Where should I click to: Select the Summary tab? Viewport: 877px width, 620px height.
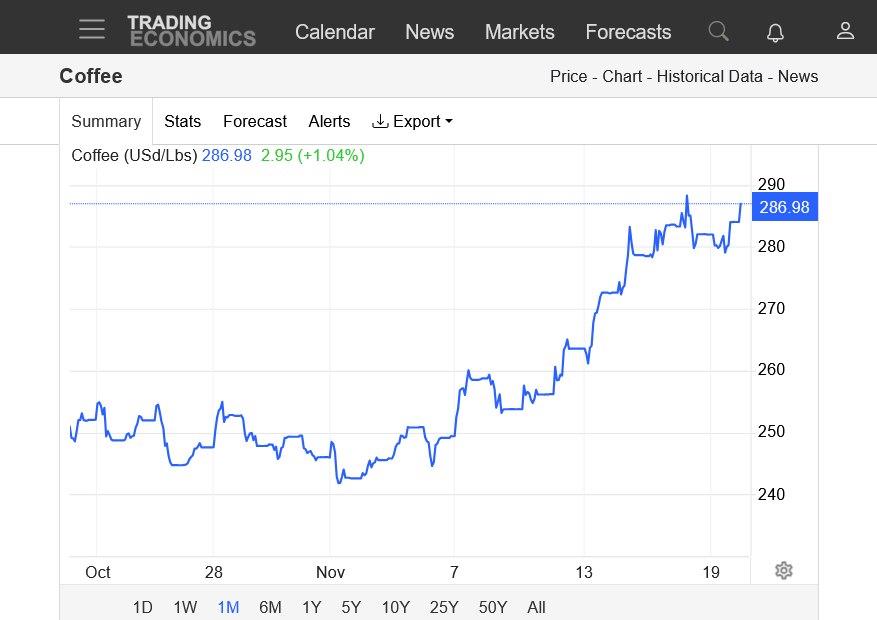tap(106, 121)
